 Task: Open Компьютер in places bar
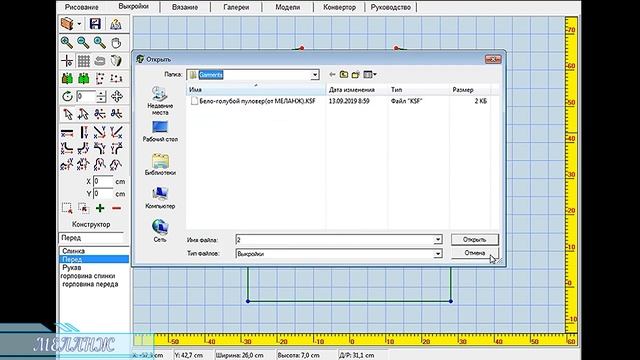160,198
